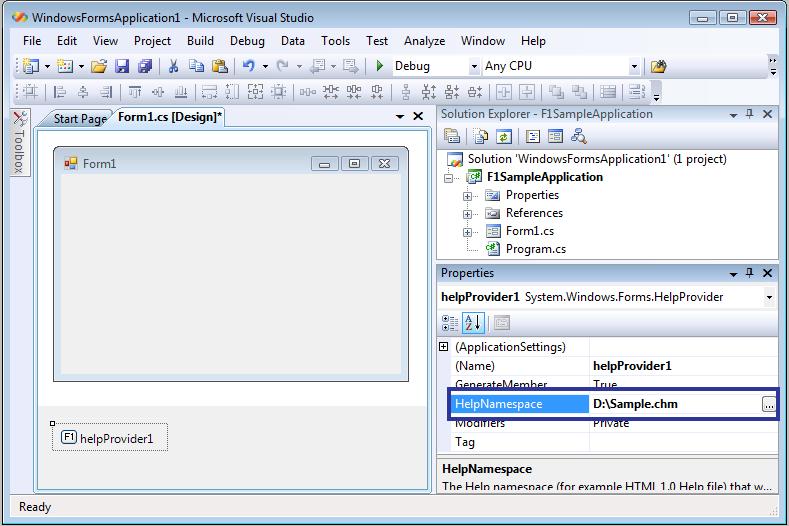789x526 pixels.
Task: Click the empty Tag property value field
Action: pos(683,442)
